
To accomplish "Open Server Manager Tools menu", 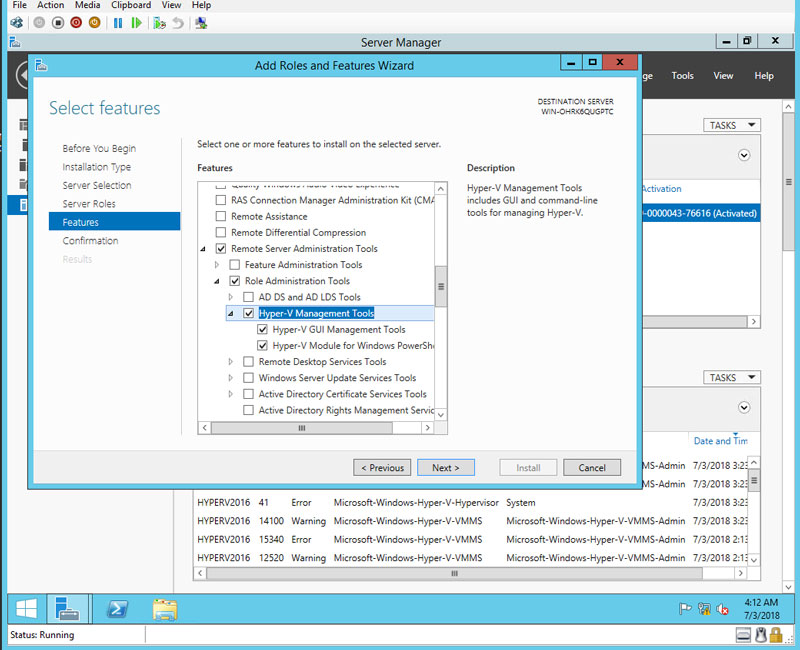I will coord(682,76).
